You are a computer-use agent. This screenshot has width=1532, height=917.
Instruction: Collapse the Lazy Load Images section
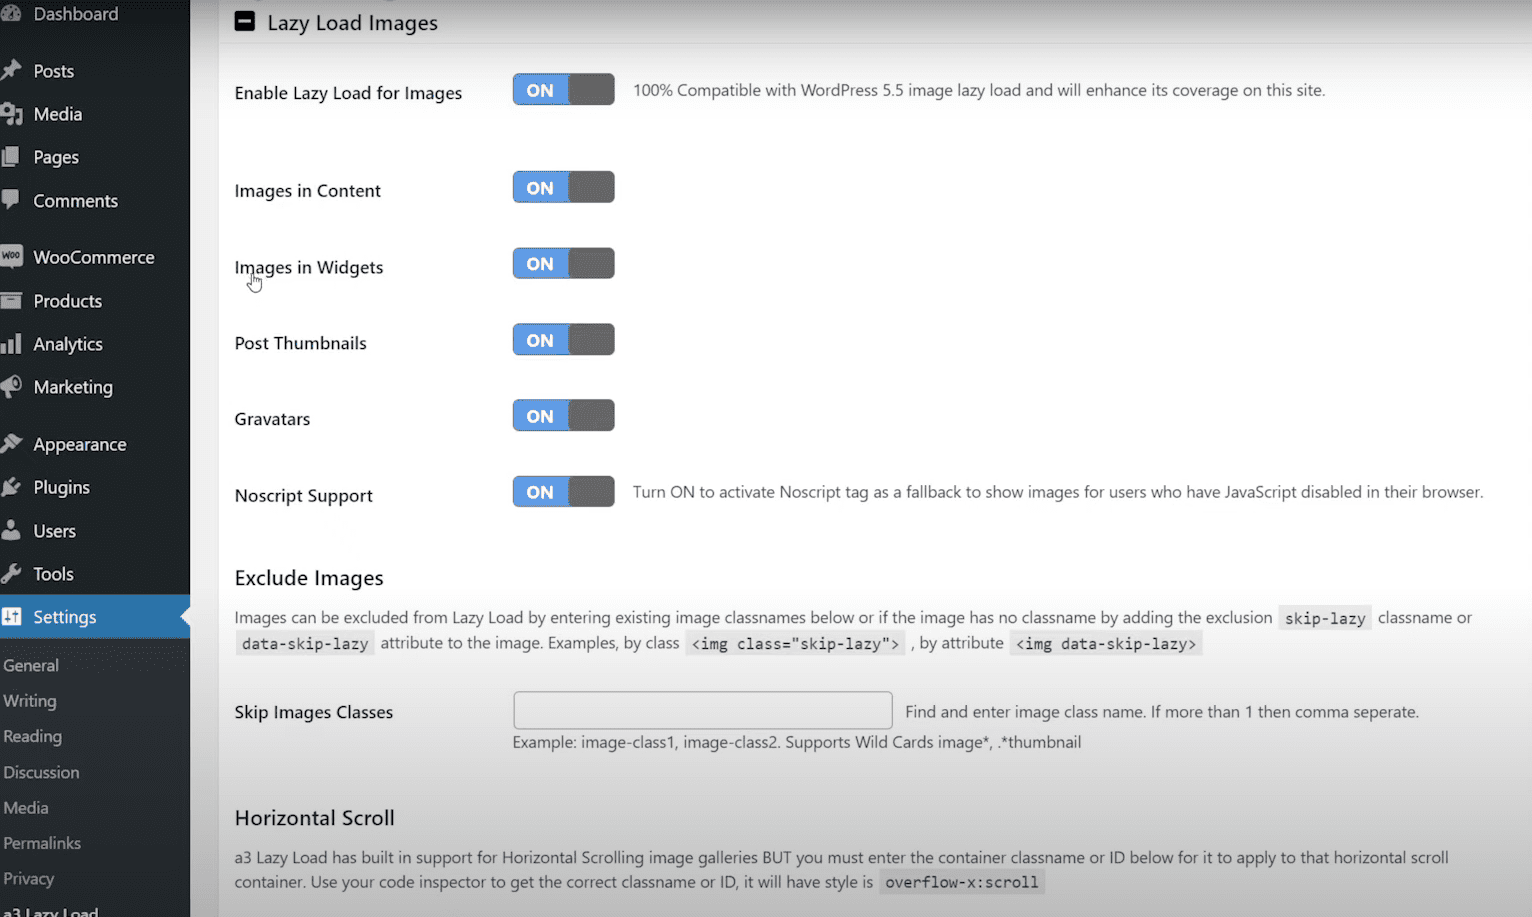tap(245, 21)
